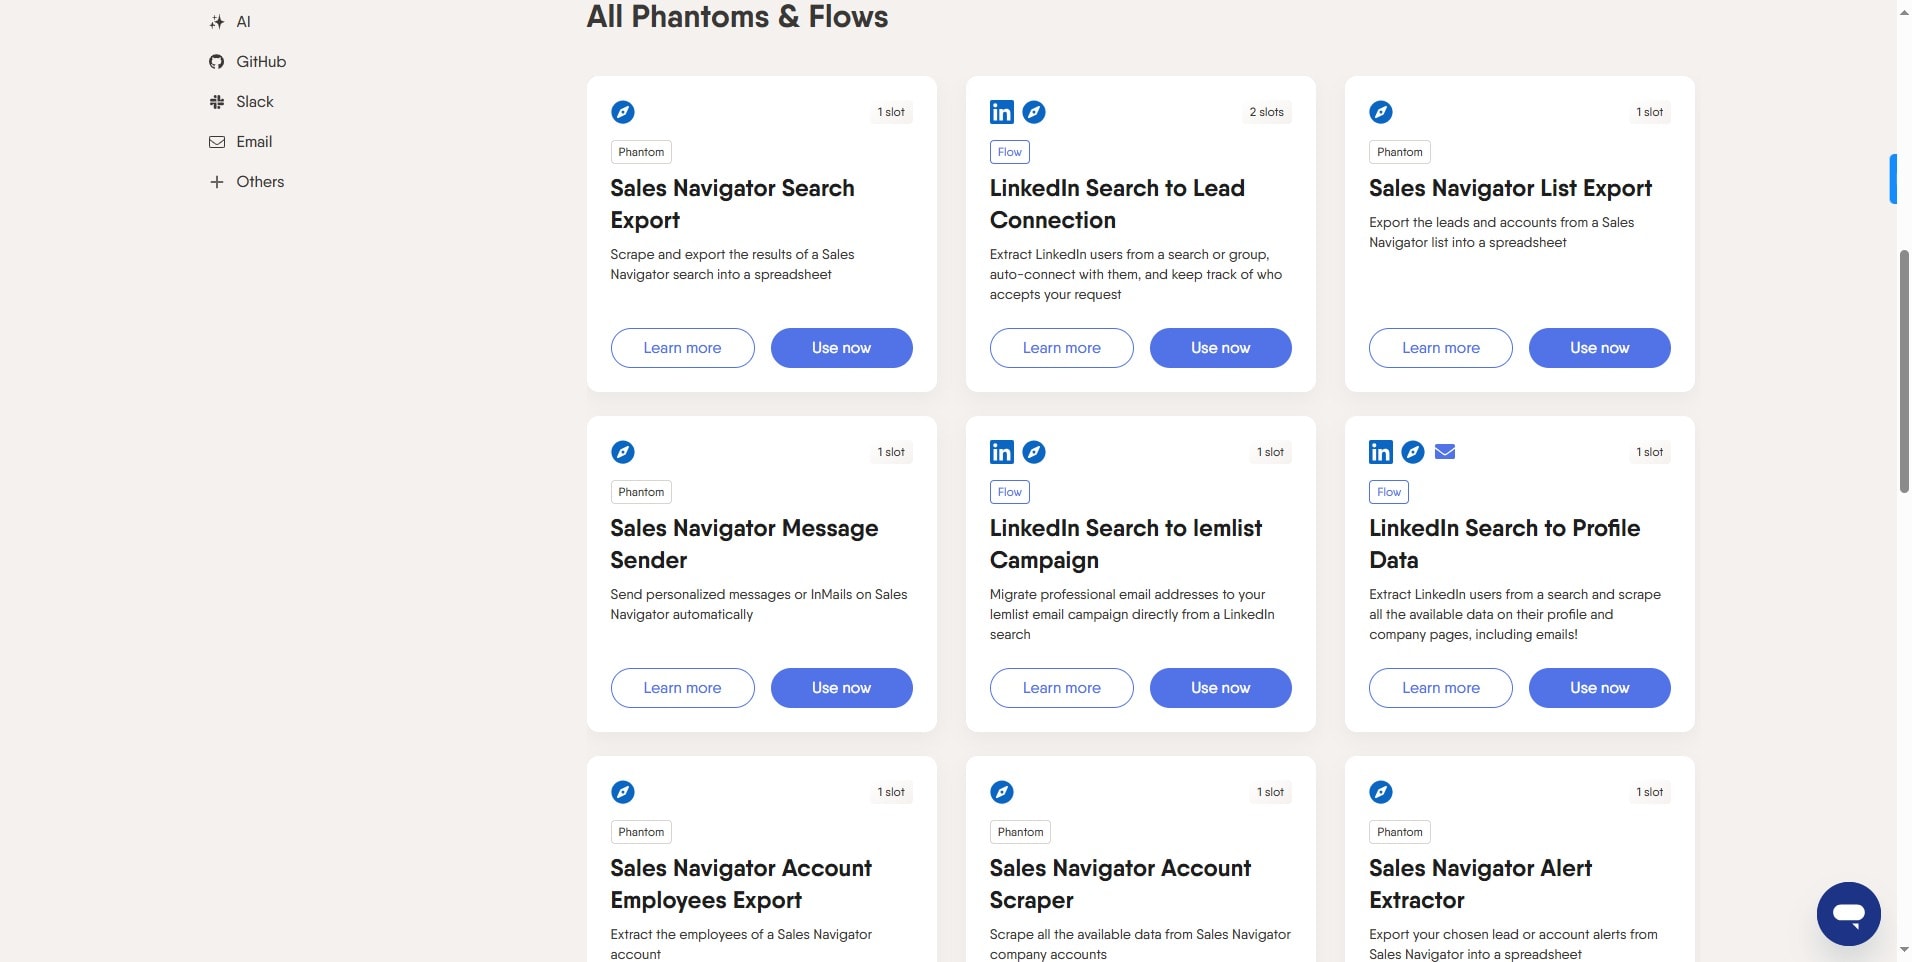Click compass icon on LinkedIn Search to Profile Data card
The image size is (1912, 962).
click(x=1413, y=452)
